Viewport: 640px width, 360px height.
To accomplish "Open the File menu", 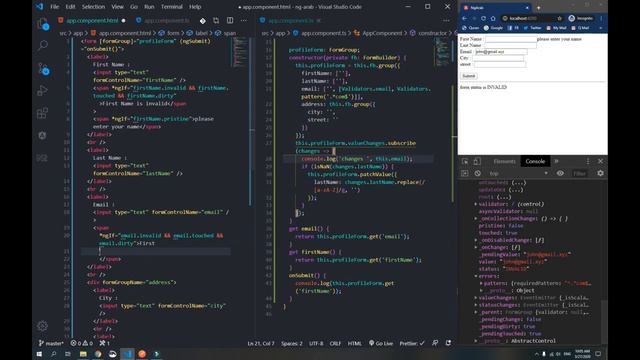I will (54, 7).
